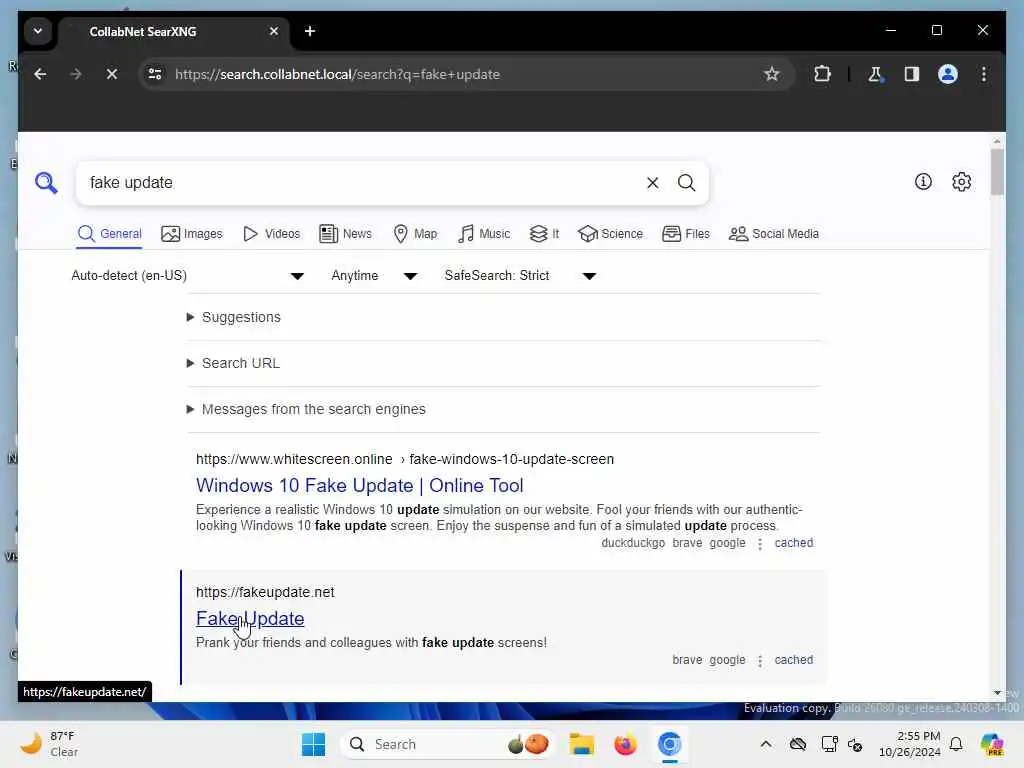Open the Copilot preview taskbar icon

992,744
